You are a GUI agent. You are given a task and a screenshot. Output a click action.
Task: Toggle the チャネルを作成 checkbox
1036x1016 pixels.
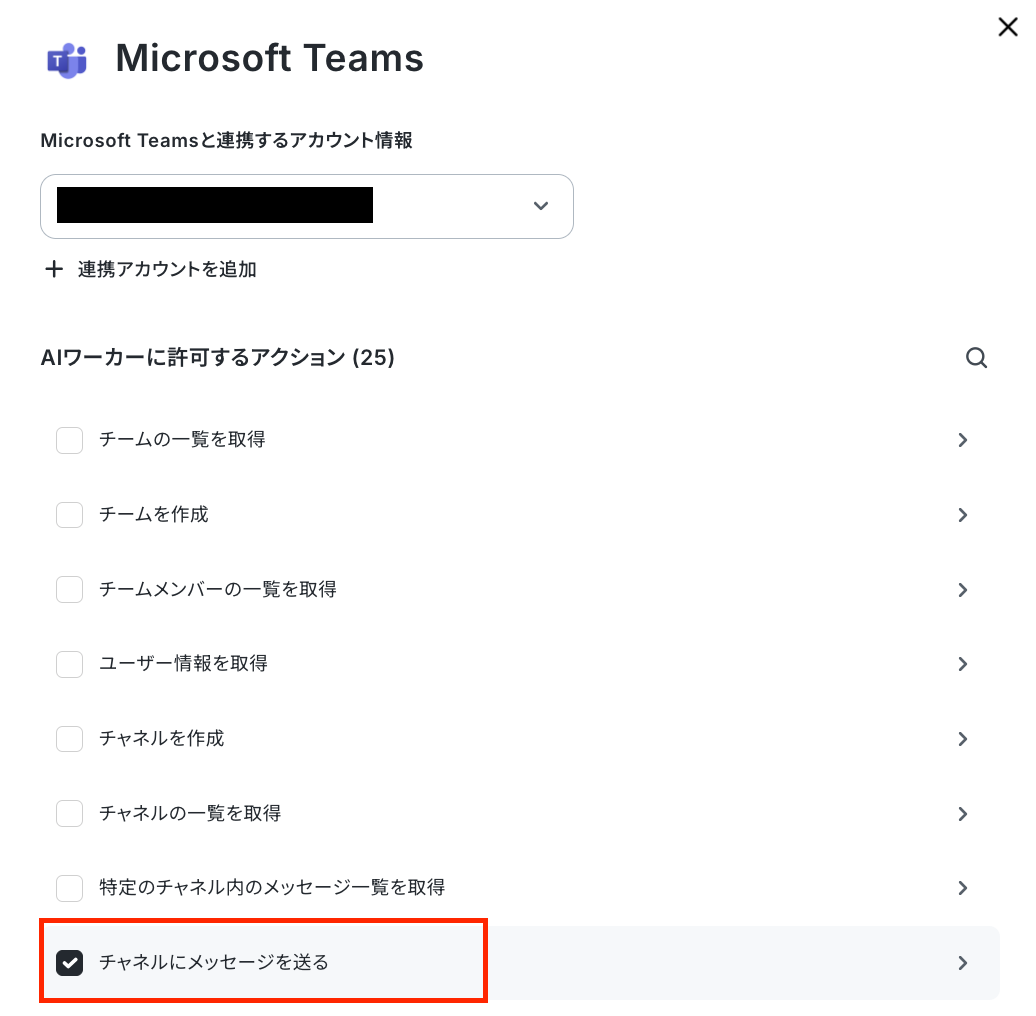coord(69,739)
